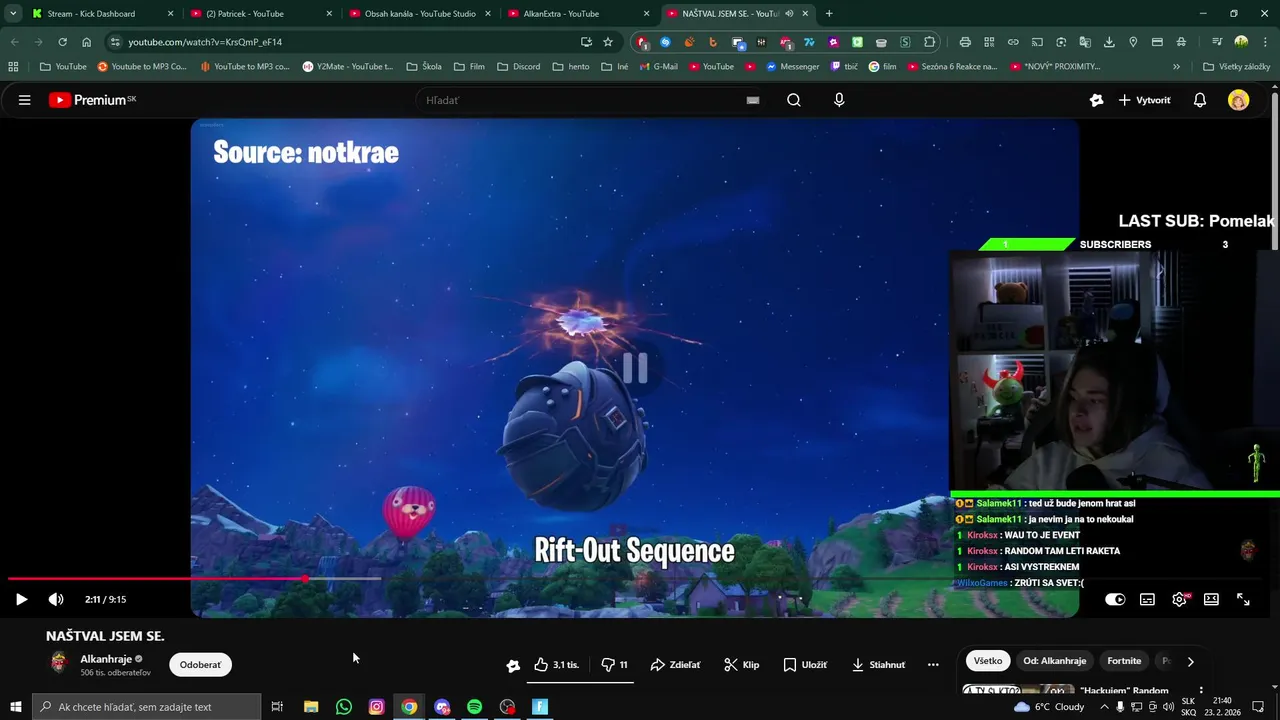
Task: Download video via Stiahnuť button
Action: (x=878, y=665)
